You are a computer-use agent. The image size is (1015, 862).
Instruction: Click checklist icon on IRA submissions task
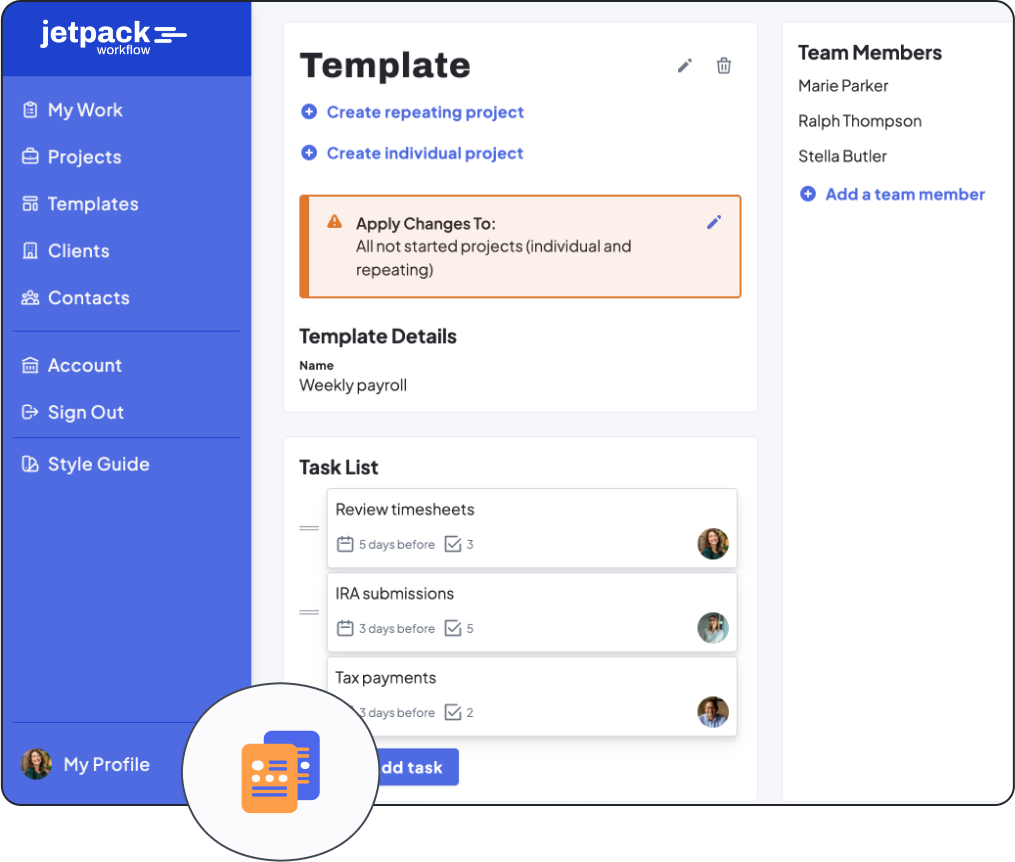tap(452, 629)
